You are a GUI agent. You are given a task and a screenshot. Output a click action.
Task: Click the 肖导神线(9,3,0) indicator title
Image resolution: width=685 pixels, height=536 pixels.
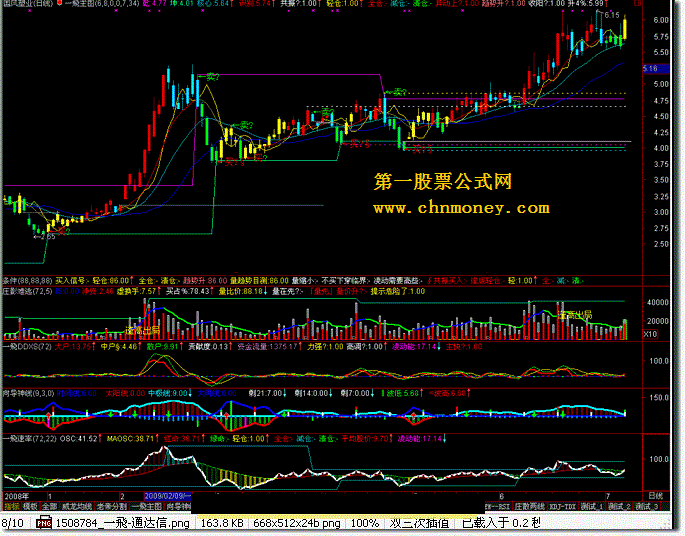(x=28, y=393)
